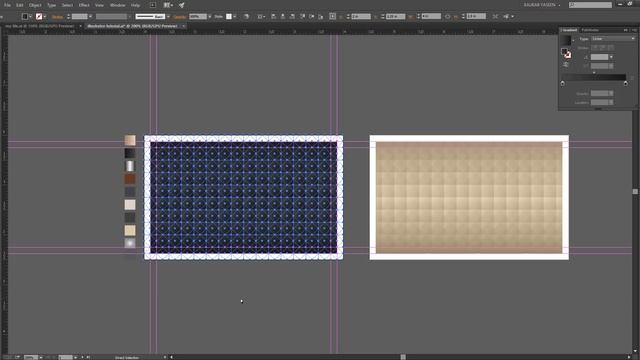Select the beige quilted pattern artwork

[469, 197]
